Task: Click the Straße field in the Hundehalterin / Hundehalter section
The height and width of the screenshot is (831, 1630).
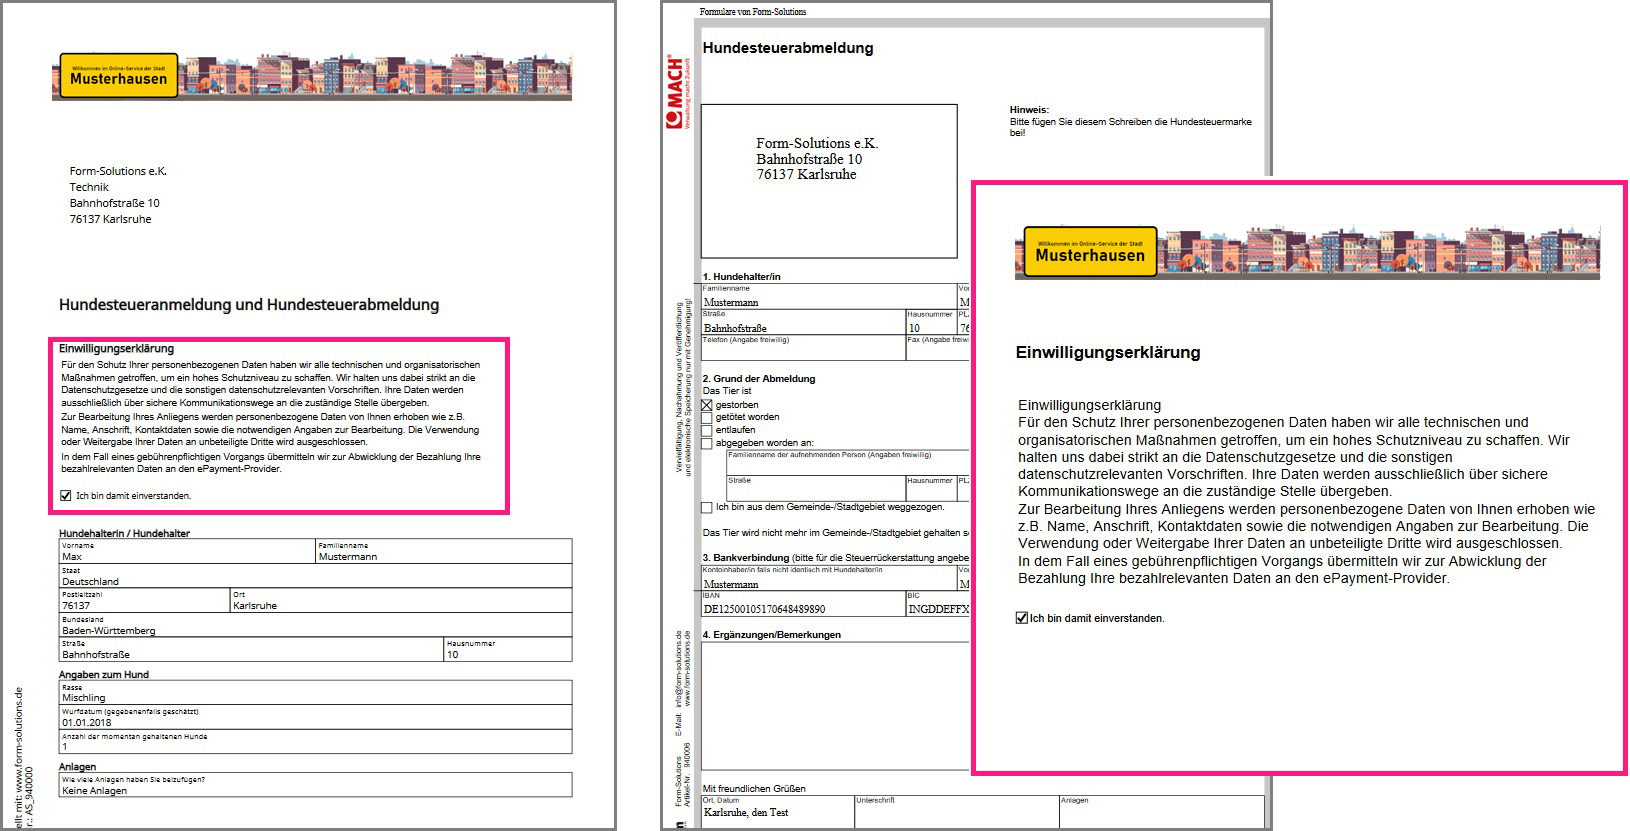Action: (252, 649)
